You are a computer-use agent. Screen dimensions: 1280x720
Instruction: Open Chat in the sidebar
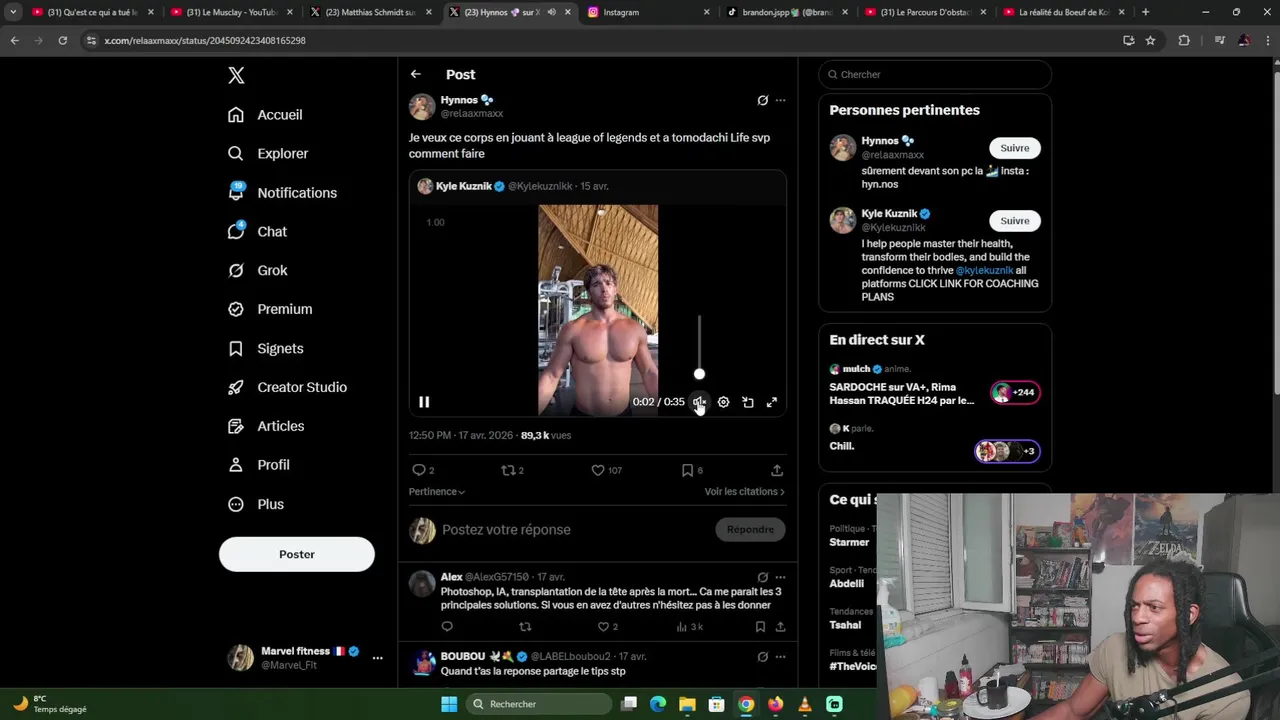(257, 232)
